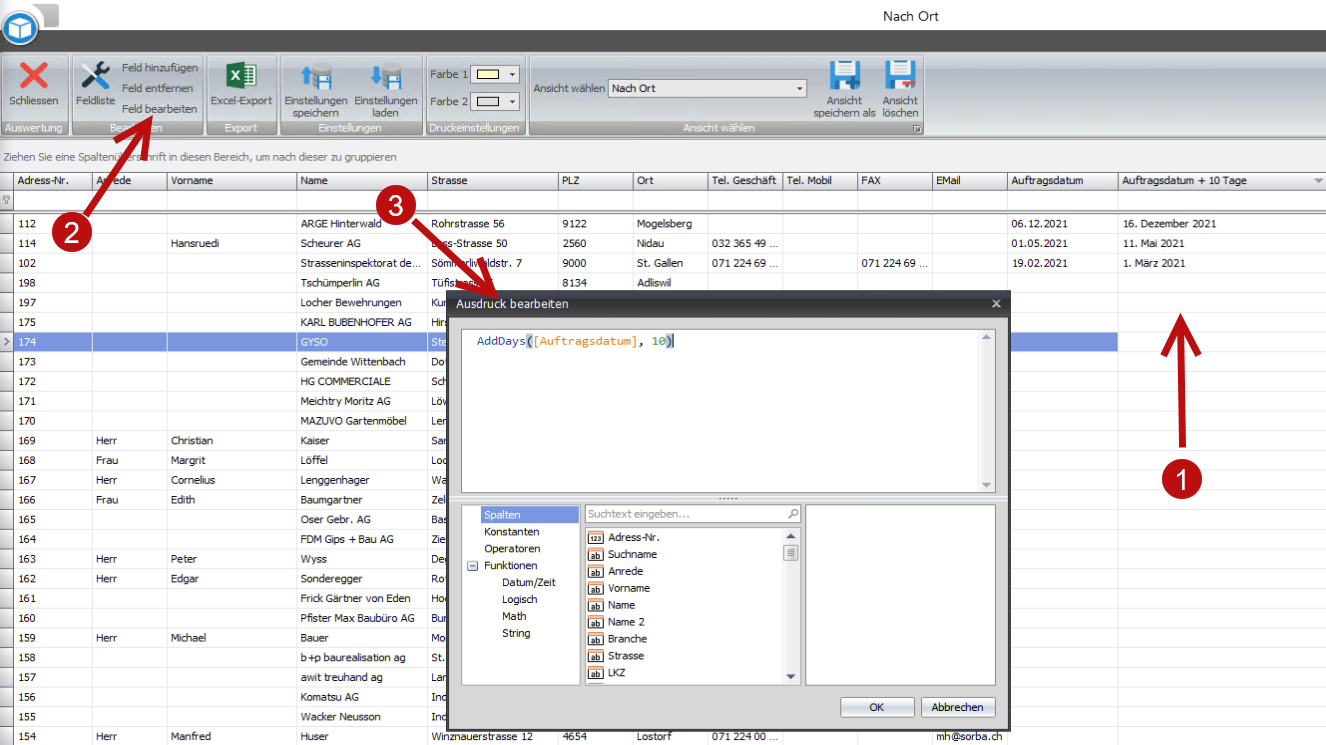Image resolution: width=1326 pixels, height=745 pixels.
Task: Click the Abbrechen button
Action: tap(958, 707)
